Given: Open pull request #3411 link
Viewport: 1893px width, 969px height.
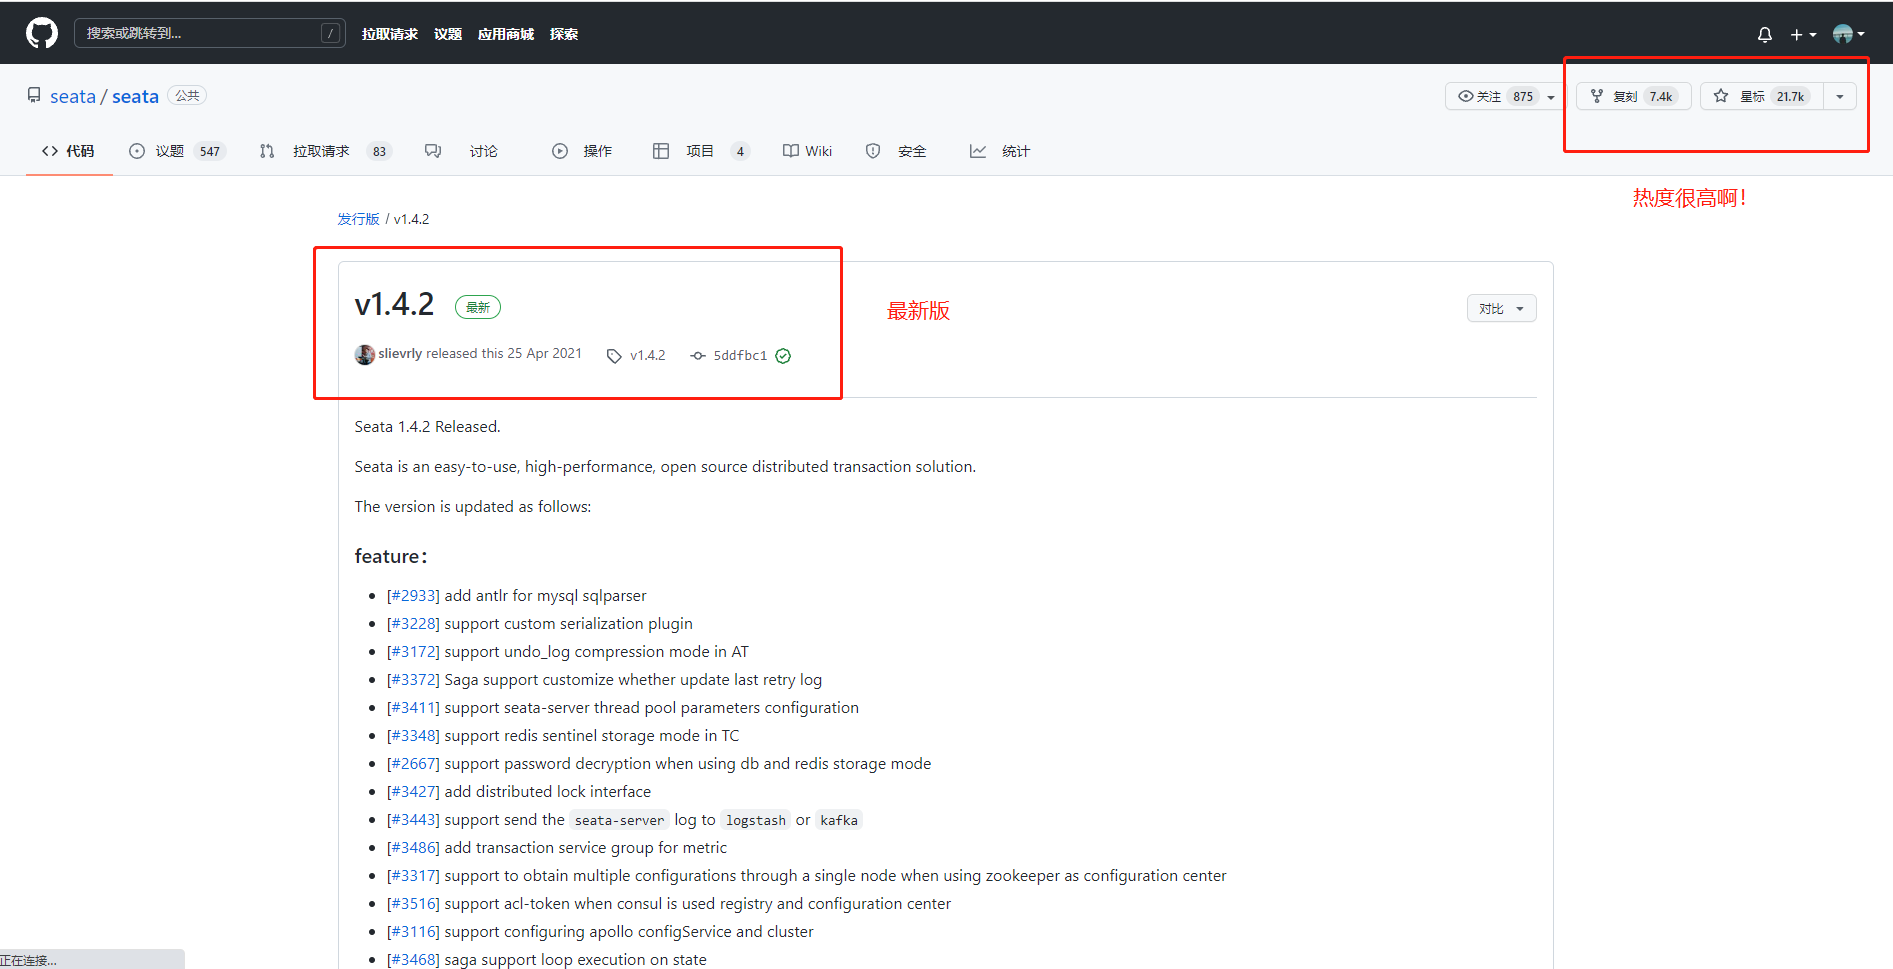Looking at the screenshot, I should coord(413,708).
